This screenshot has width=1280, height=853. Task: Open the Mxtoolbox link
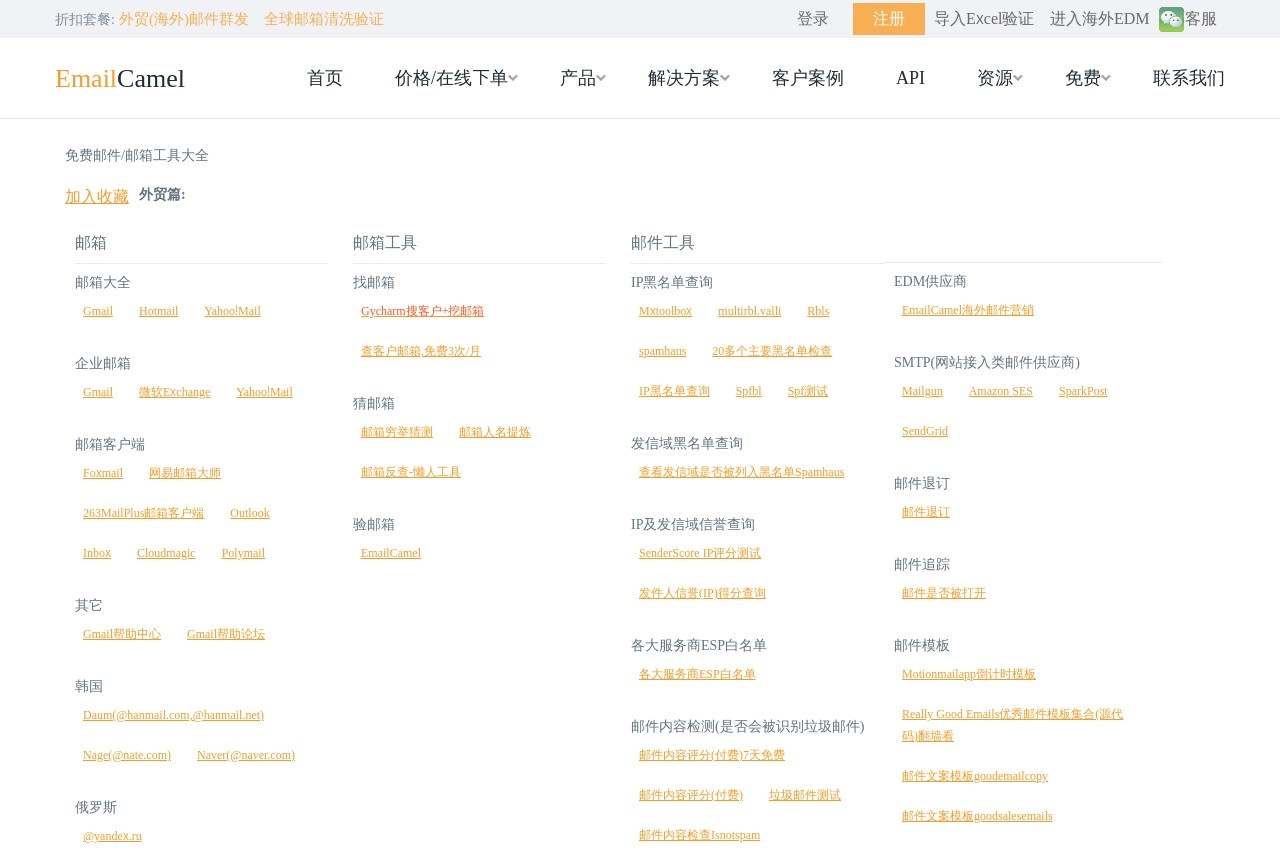pyautogui.click(x=666, y=311)
